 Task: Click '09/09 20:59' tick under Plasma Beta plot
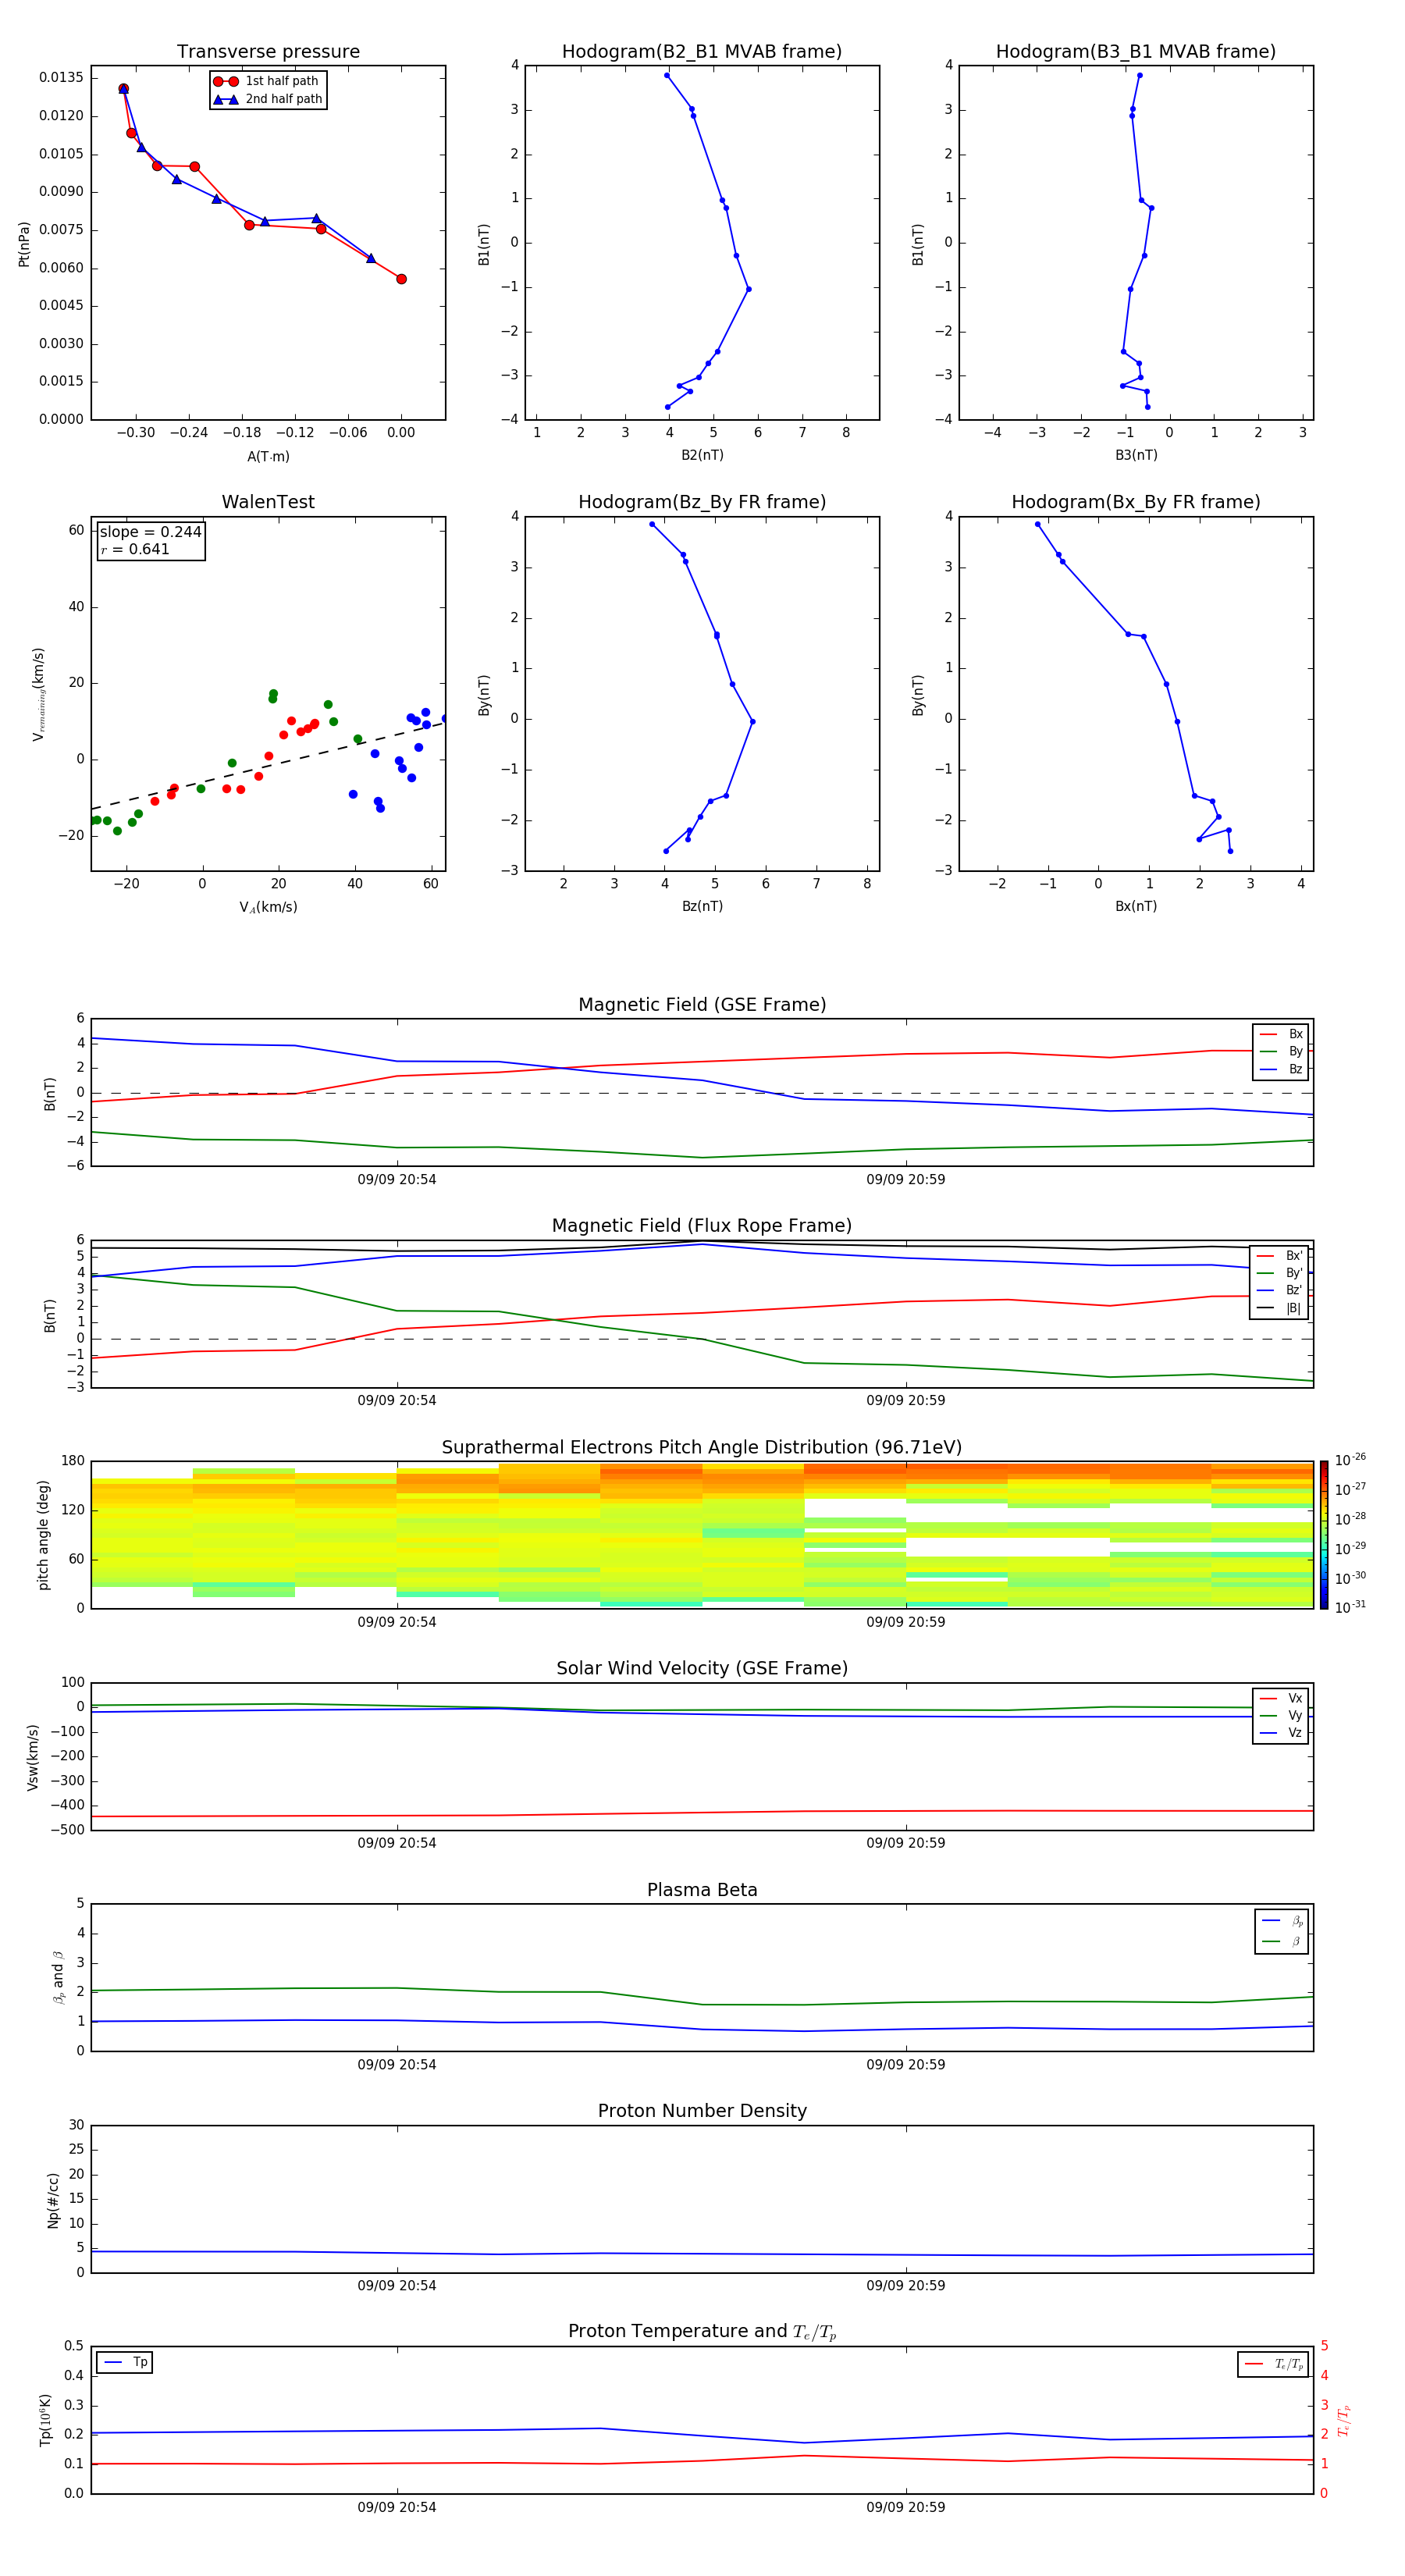pyautogui.click(x=906, y=2065)
